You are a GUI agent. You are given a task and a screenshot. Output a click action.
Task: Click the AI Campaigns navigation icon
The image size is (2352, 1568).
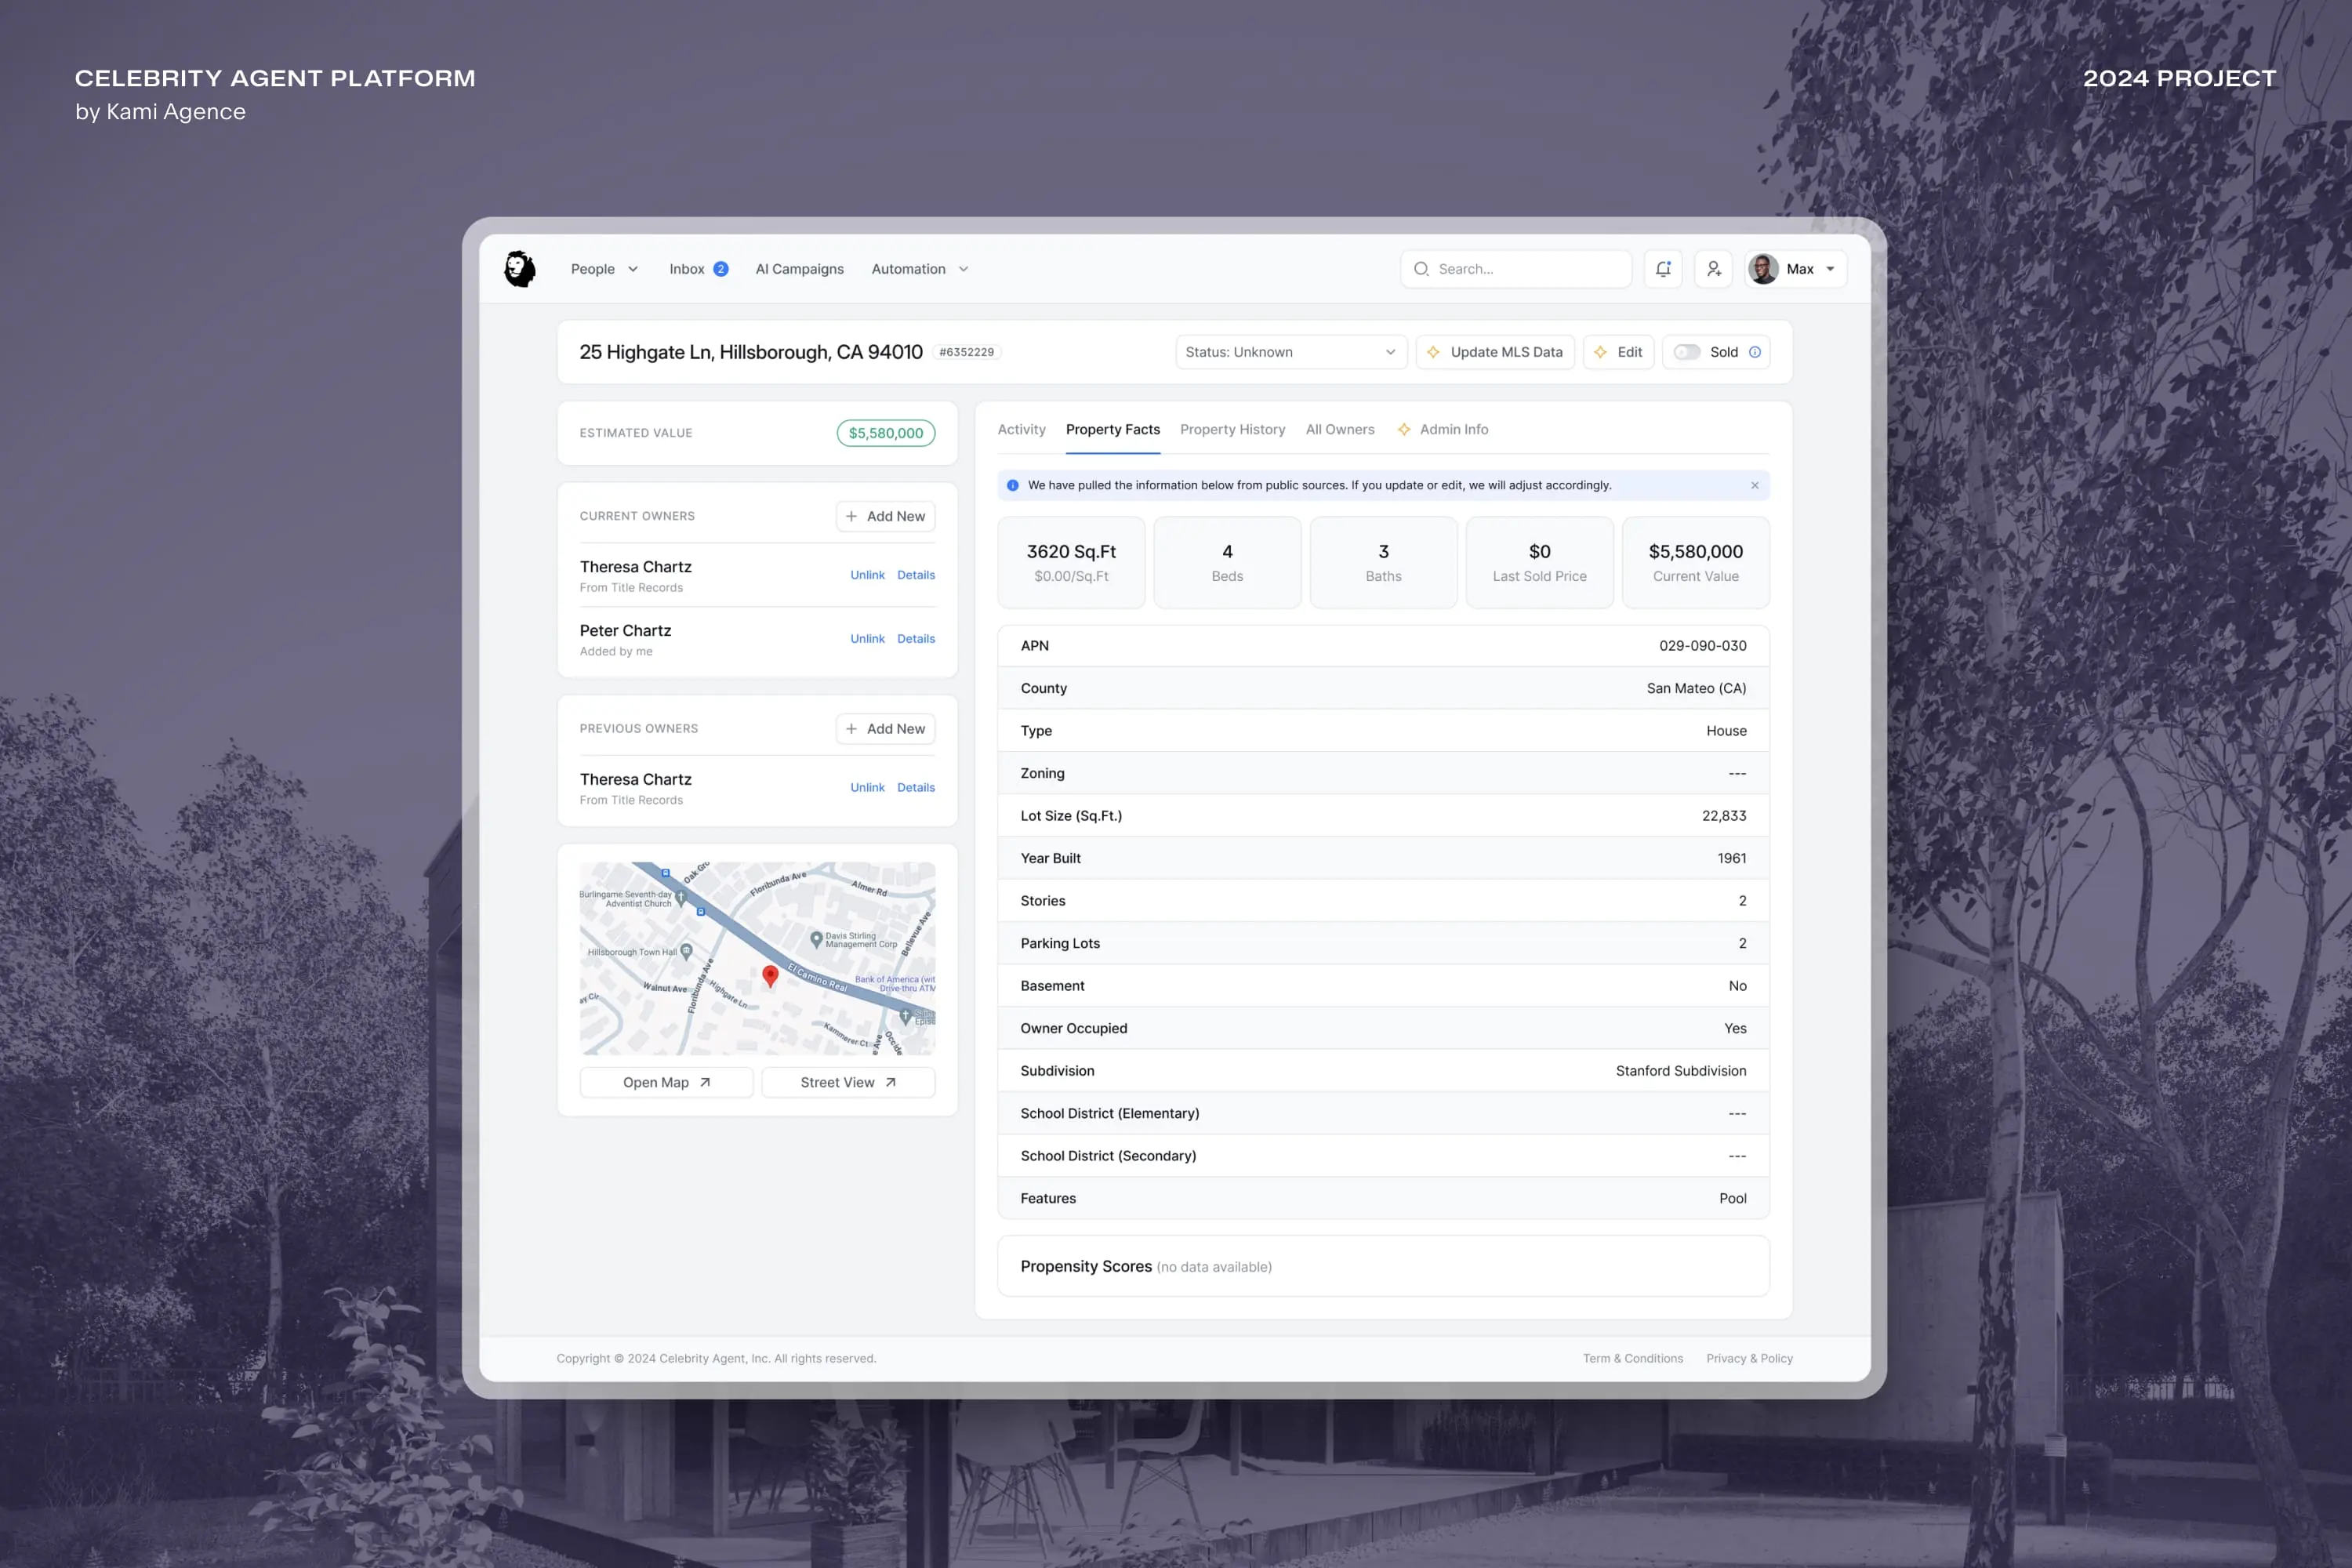click(800, 270)
